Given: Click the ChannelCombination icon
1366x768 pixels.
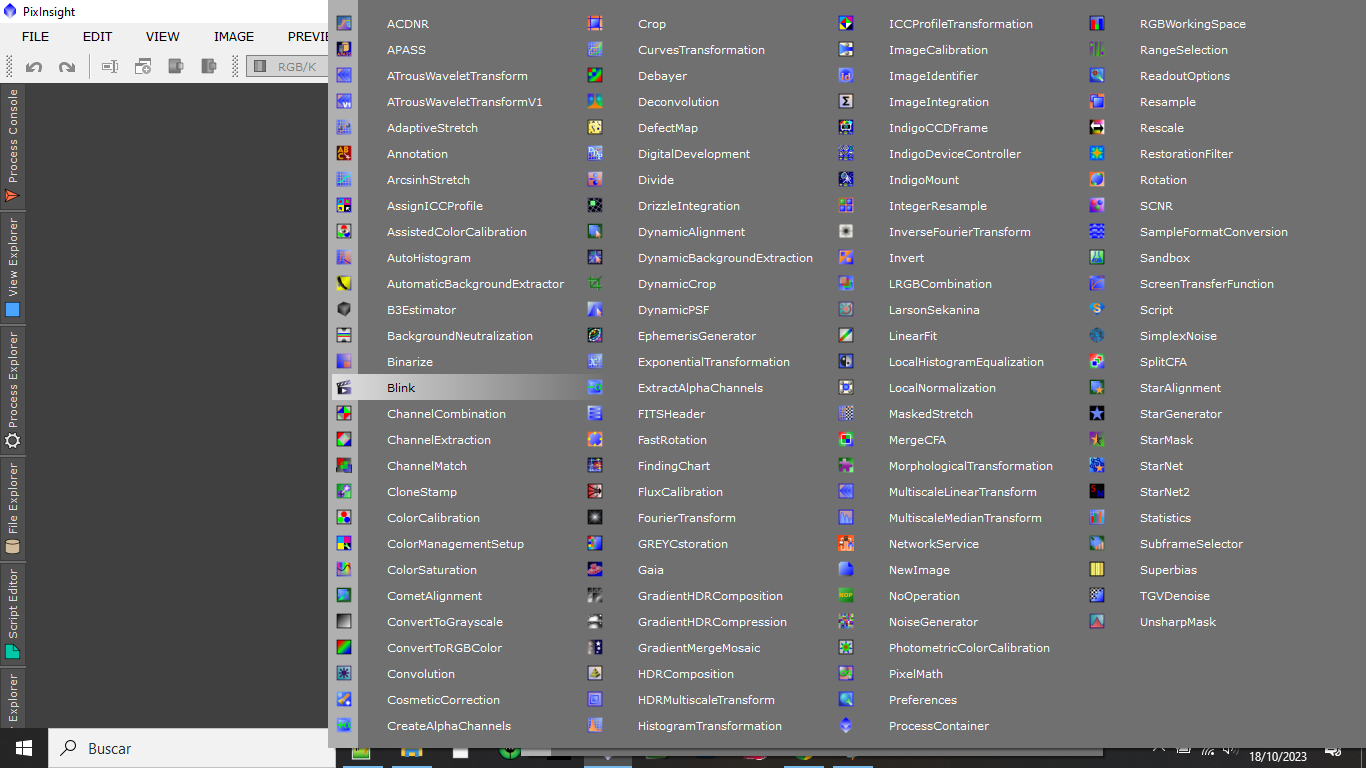Looking at the screenshot, I should (x=344, y=413).
